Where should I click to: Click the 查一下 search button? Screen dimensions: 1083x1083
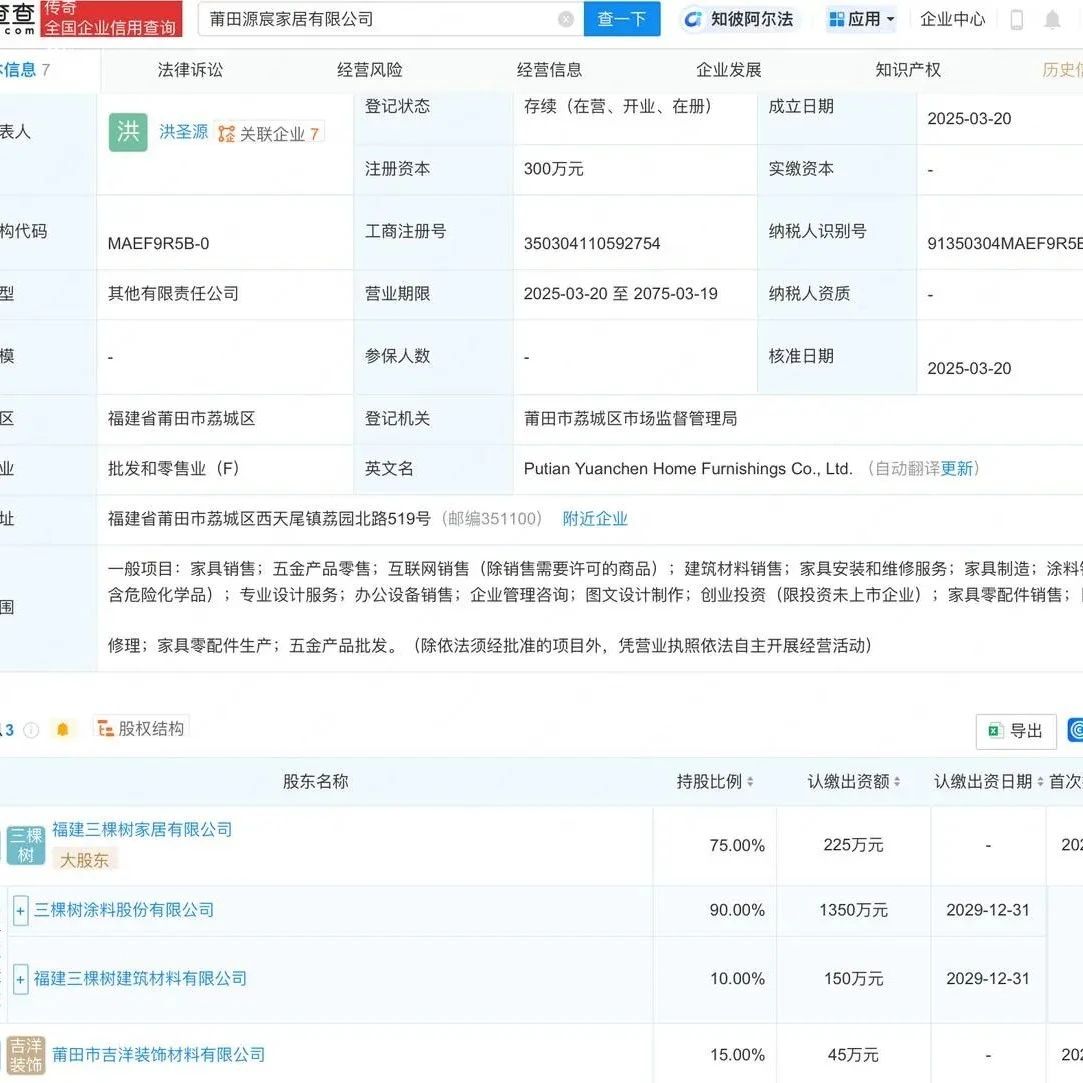tap(622, 19)
